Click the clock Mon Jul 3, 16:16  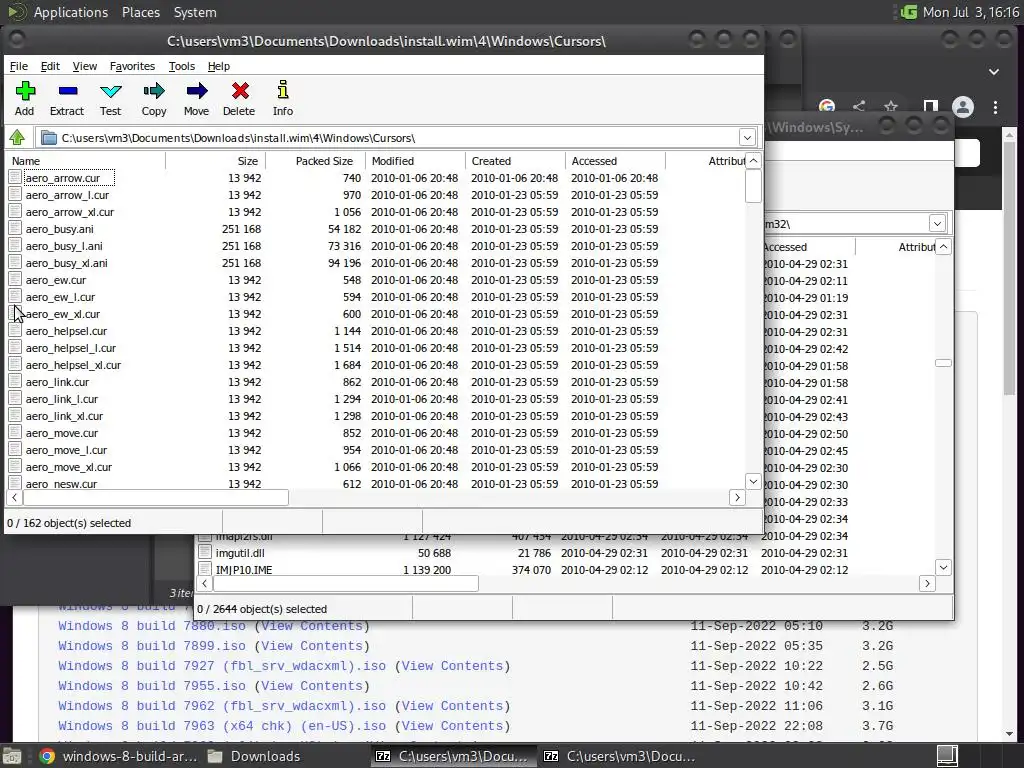coord(970,12)
